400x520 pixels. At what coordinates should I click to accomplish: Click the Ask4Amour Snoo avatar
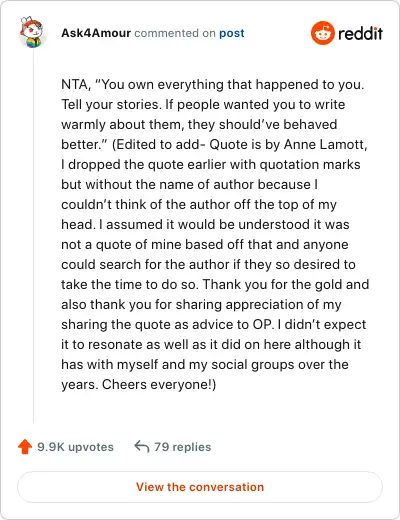31,32
